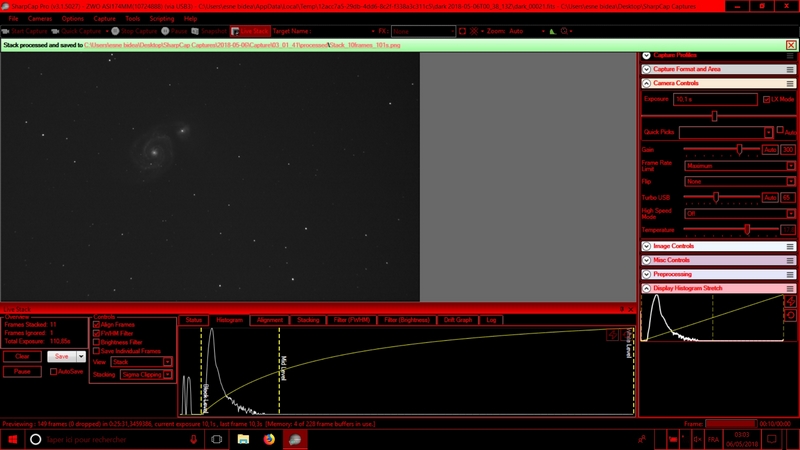800x450 pixels.
Task: Open the FX effects dropdown
Action: click(x=423, y=31)
